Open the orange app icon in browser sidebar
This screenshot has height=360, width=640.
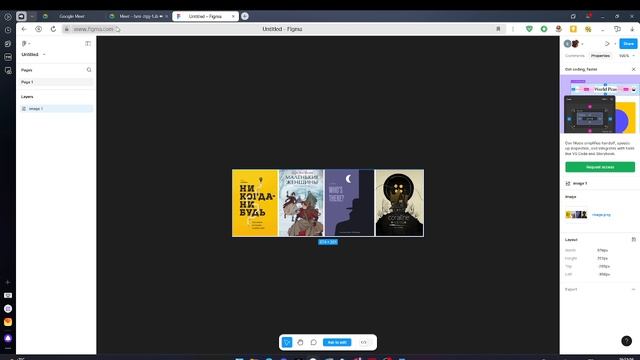point(8,322)
